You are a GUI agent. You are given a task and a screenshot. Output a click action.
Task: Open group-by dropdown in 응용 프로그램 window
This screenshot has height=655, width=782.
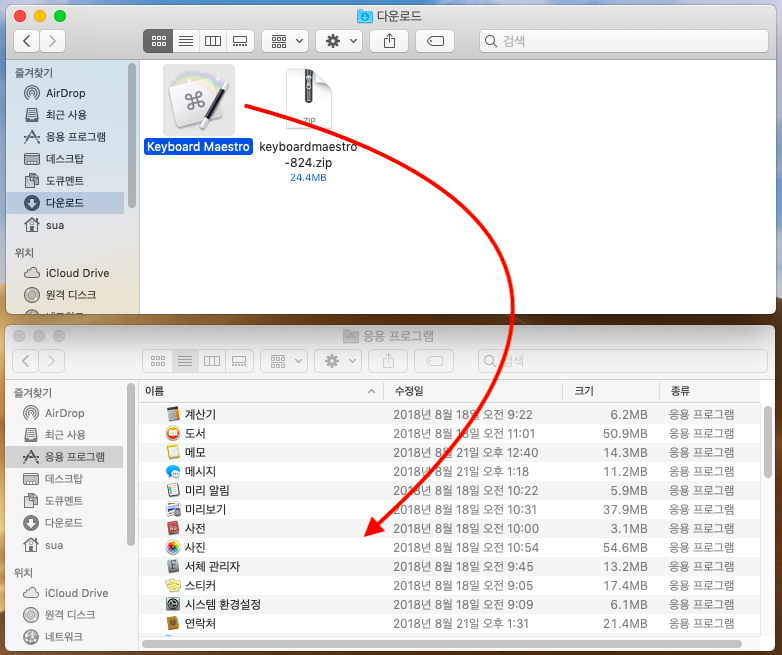point(284,361)
